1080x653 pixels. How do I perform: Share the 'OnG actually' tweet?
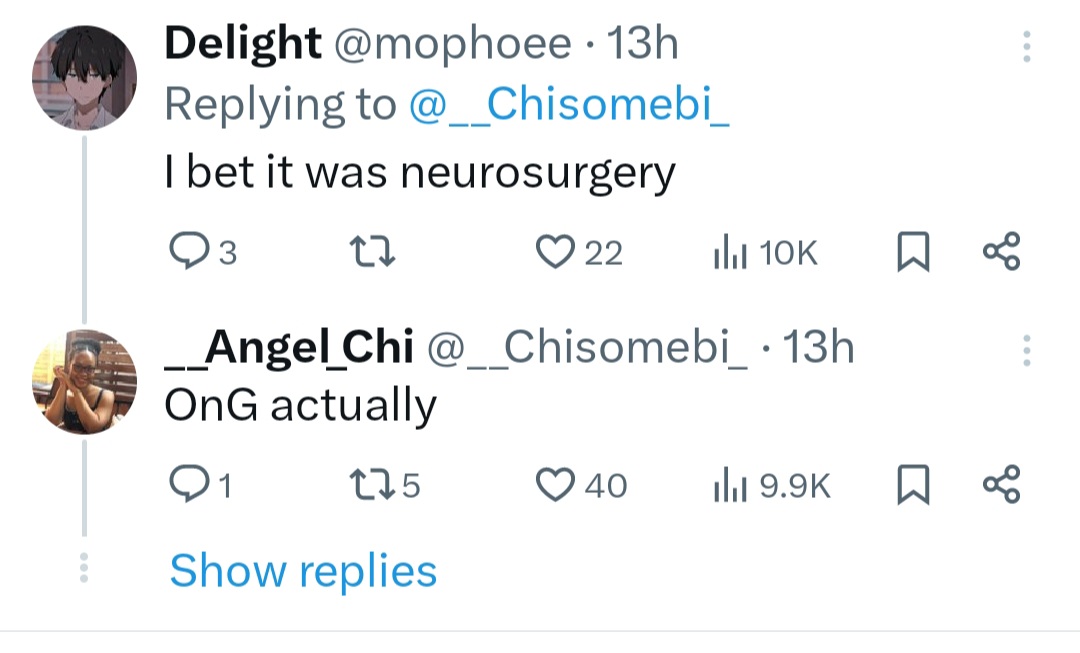pyautogui.click(x=1002, y=485)
